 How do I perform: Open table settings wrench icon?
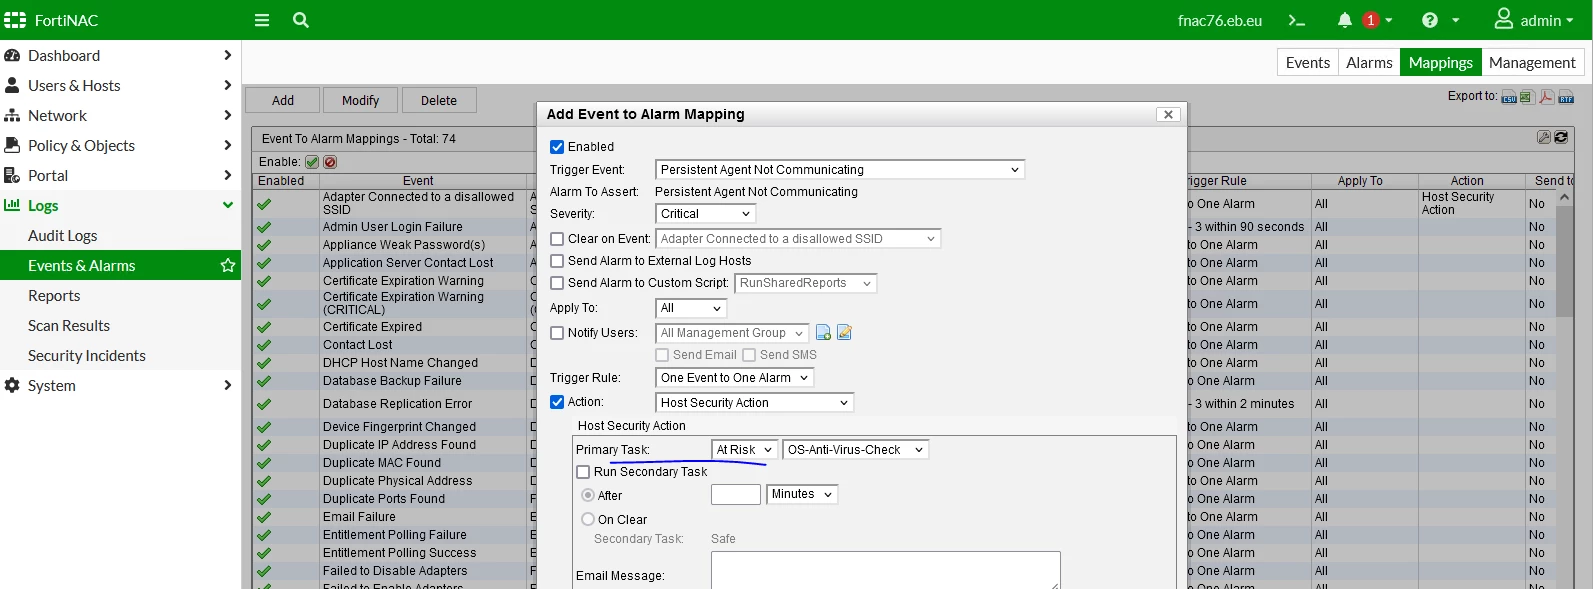tap(1544, 137)
